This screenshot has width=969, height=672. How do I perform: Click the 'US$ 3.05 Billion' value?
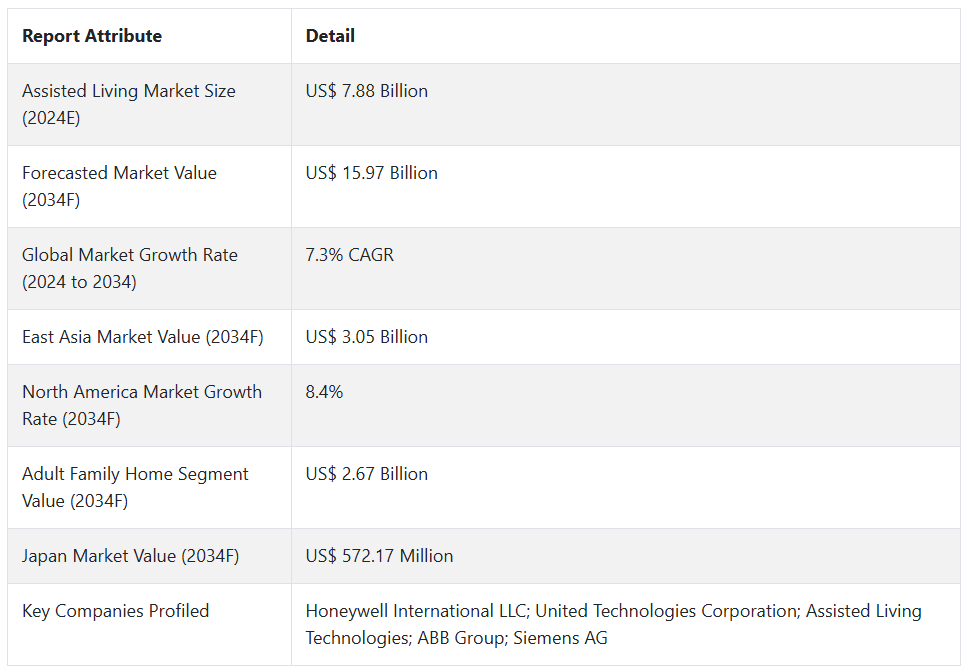367,337
